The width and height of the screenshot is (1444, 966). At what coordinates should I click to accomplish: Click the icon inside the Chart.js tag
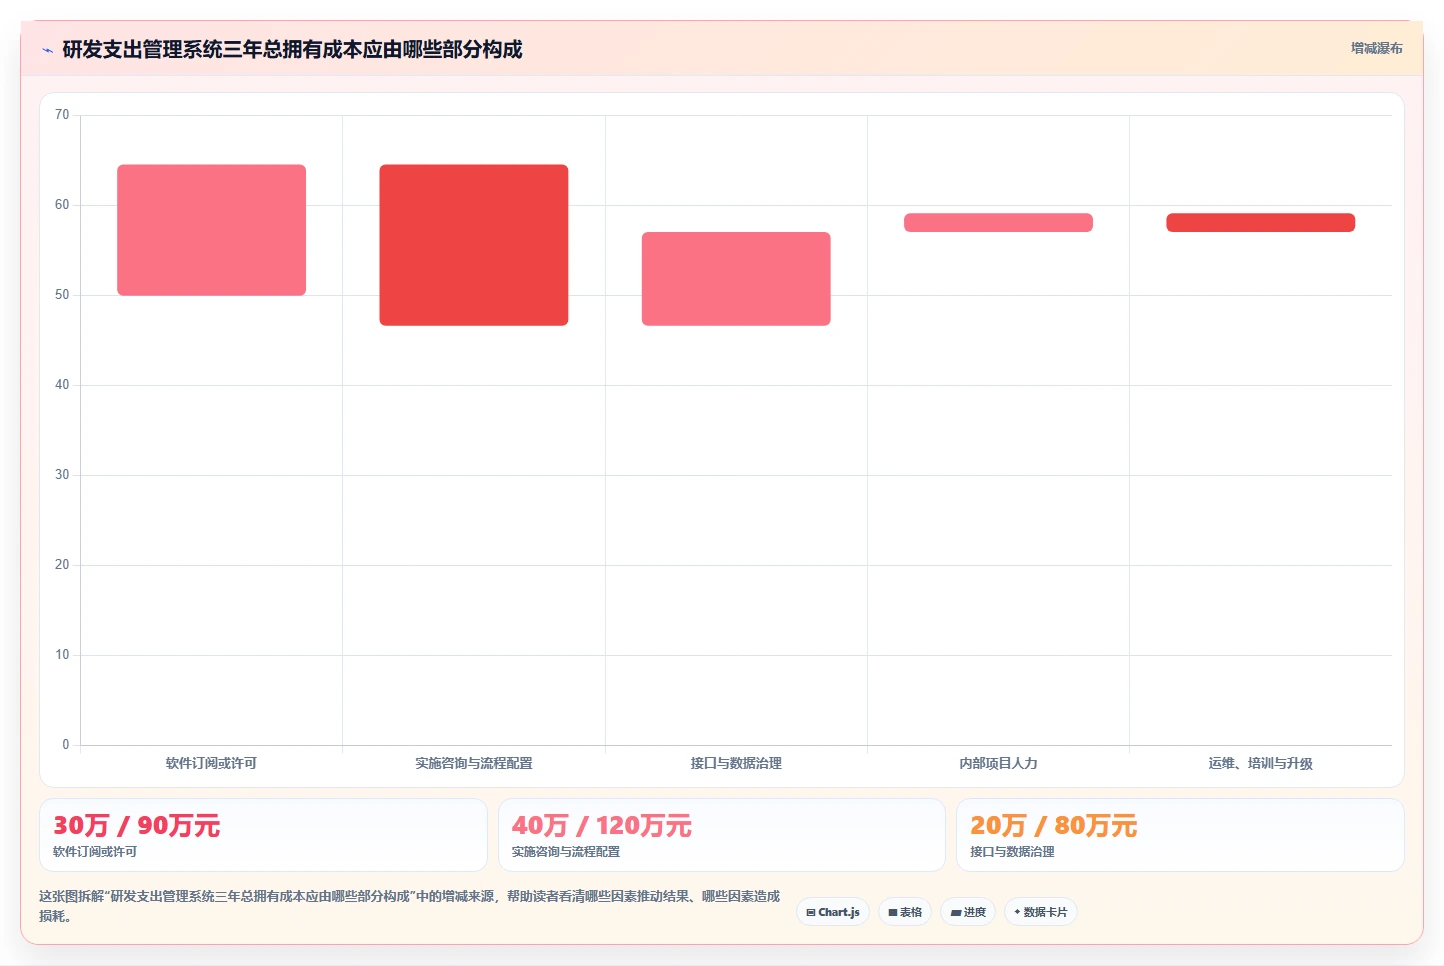pos(811,912)
